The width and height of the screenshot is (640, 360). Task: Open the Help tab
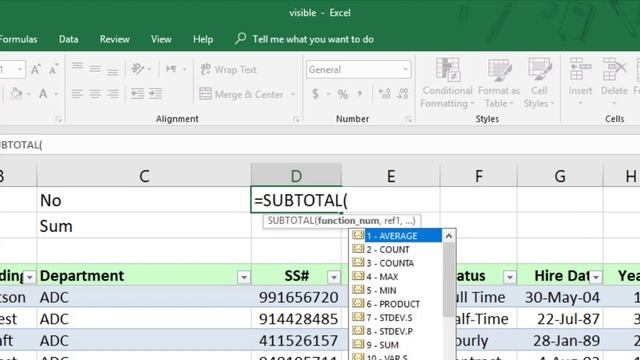click(x=203, y=39)
